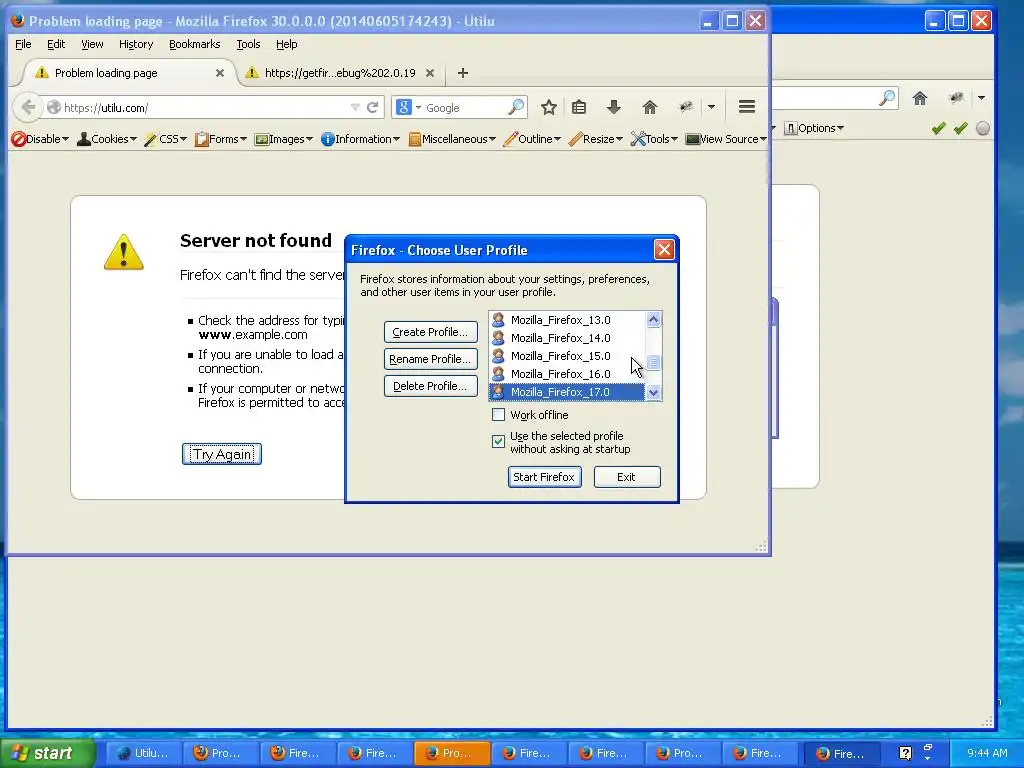Open the Edit menu
This screenshot has height=768, width=1024.
[x=56, y=44]
